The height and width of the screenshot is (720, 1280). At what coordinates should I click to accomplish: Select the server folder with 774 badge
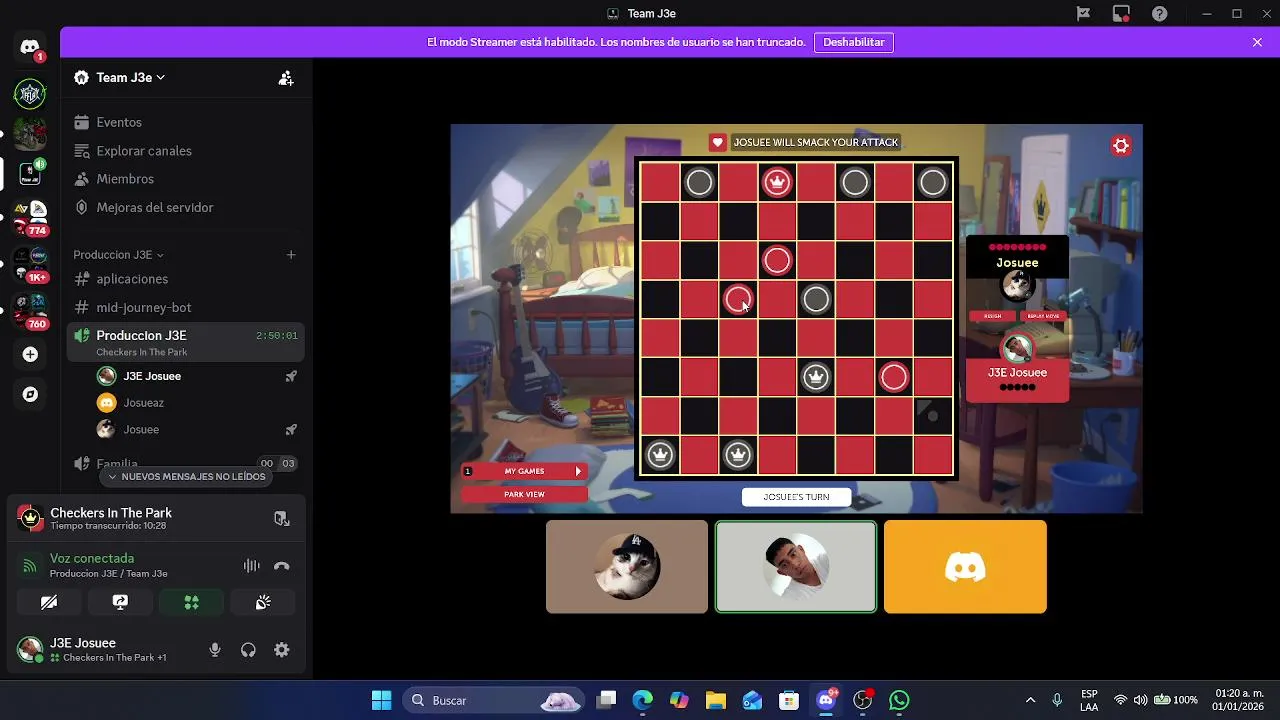(30, 216)
